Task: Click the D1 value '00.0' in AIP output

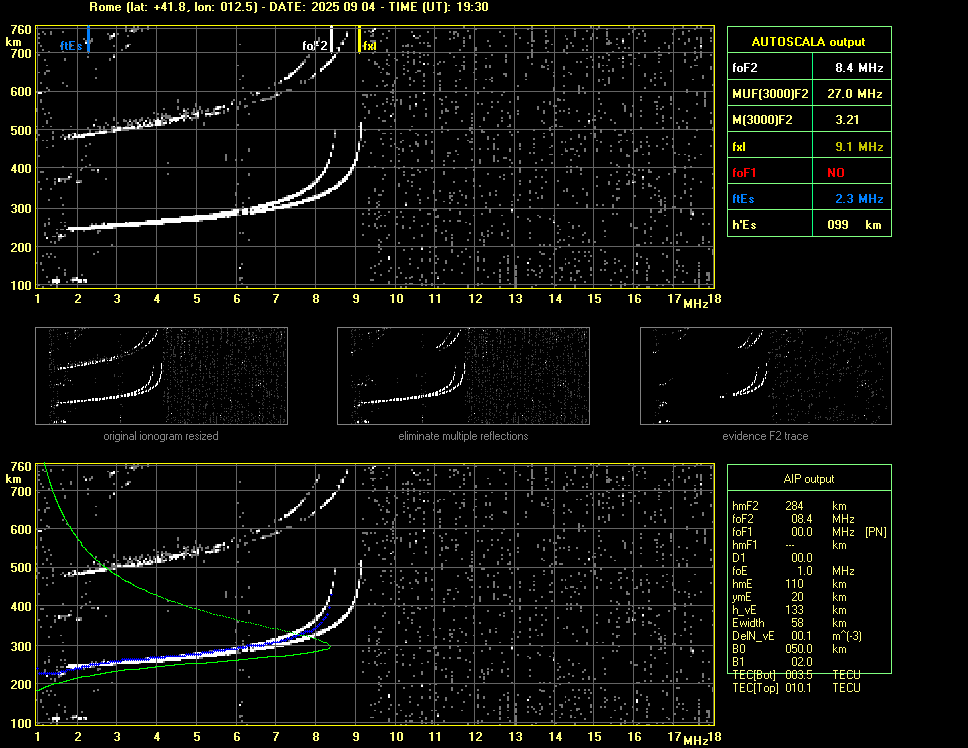Action: [802, 558]
